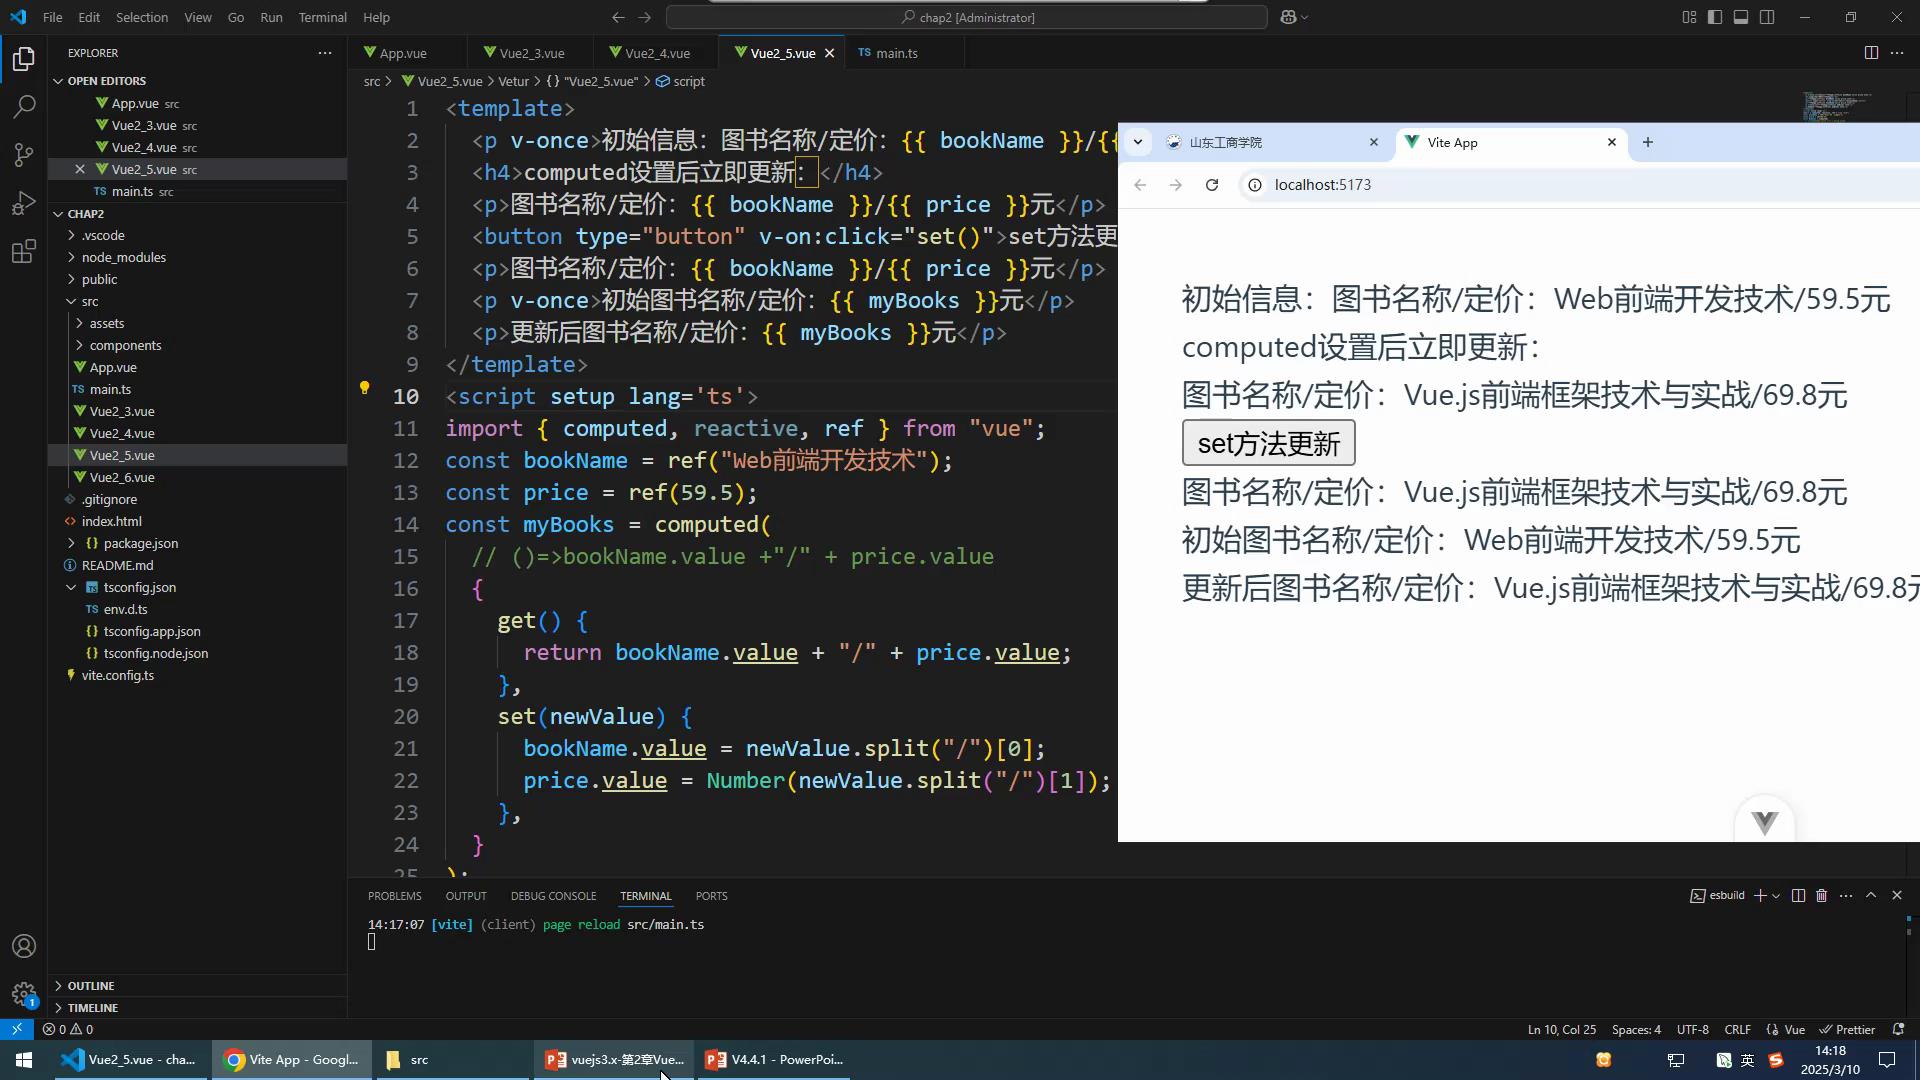Click split editor right icon
The height and width of the screenshot is (1080, 1920).
pos(1871,53)
